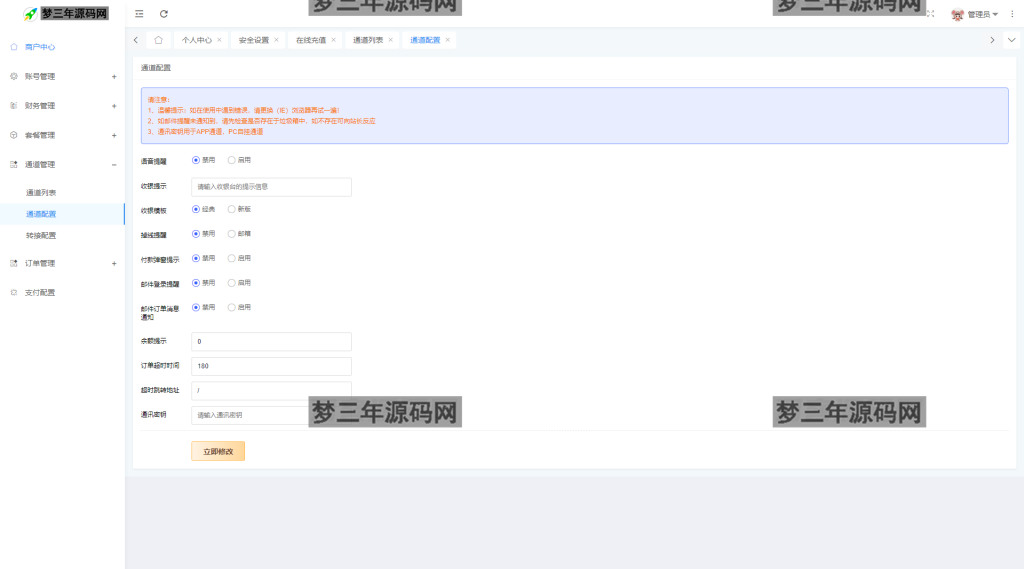1024x569 pixels.
Task: Expand 财务管理 with its plus sign
Action: tap(114, 106)
